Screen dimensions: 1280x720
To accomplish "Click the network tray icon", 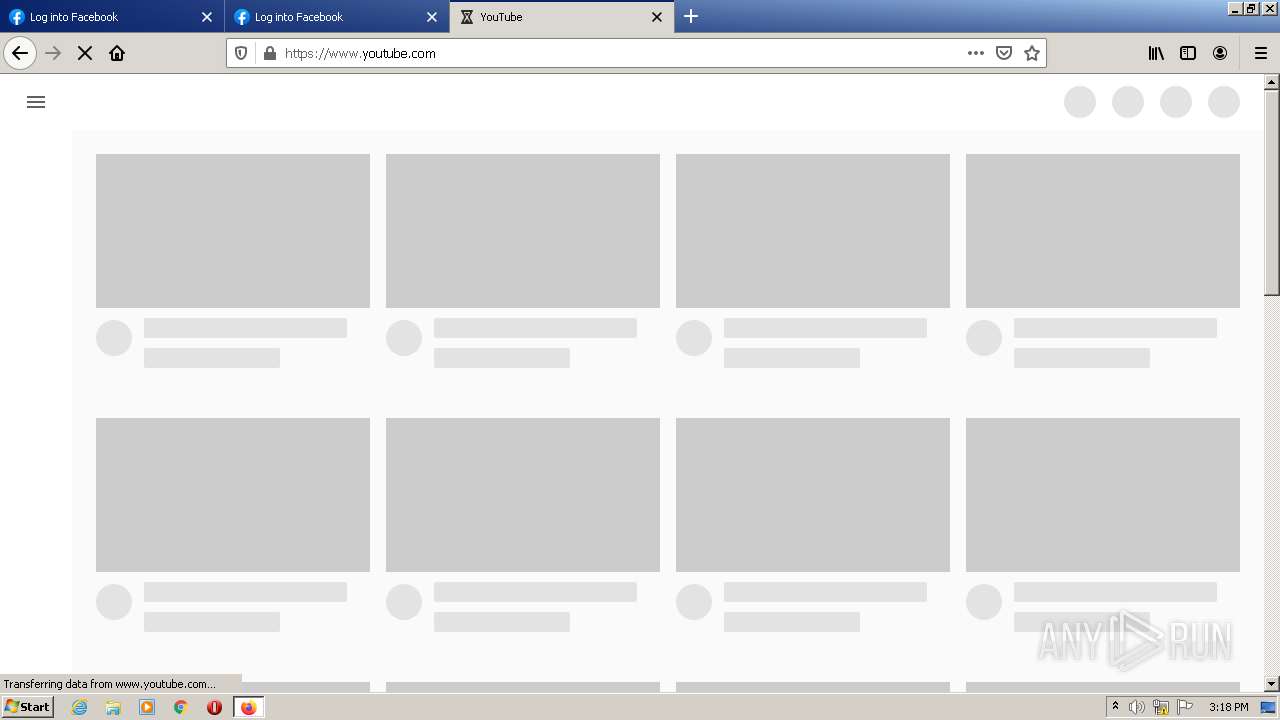I will [x=1161, y=707].
